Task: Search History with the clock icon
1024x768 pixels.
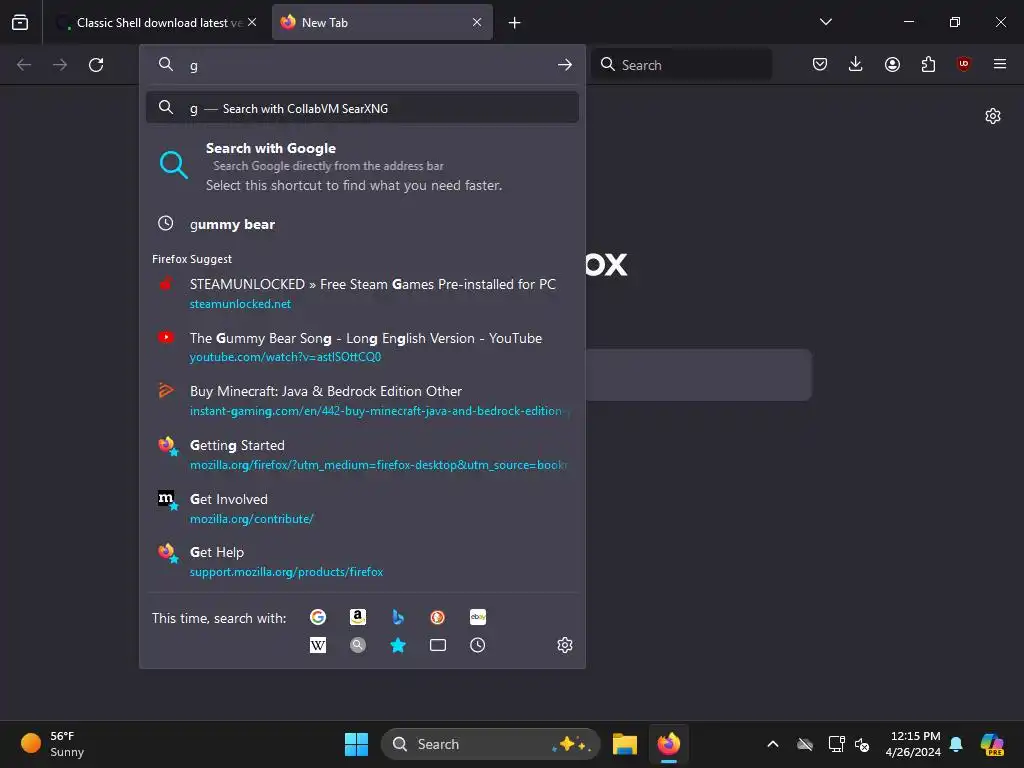Action: click(x=478, y=645)
